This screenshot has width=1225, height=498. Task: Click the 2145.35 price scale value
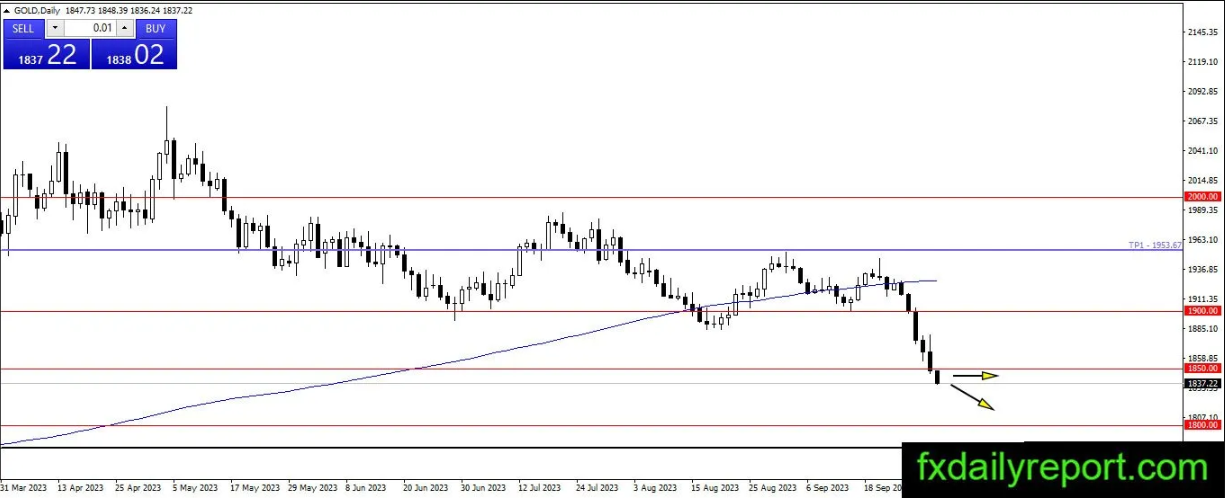pos(1199,33)
